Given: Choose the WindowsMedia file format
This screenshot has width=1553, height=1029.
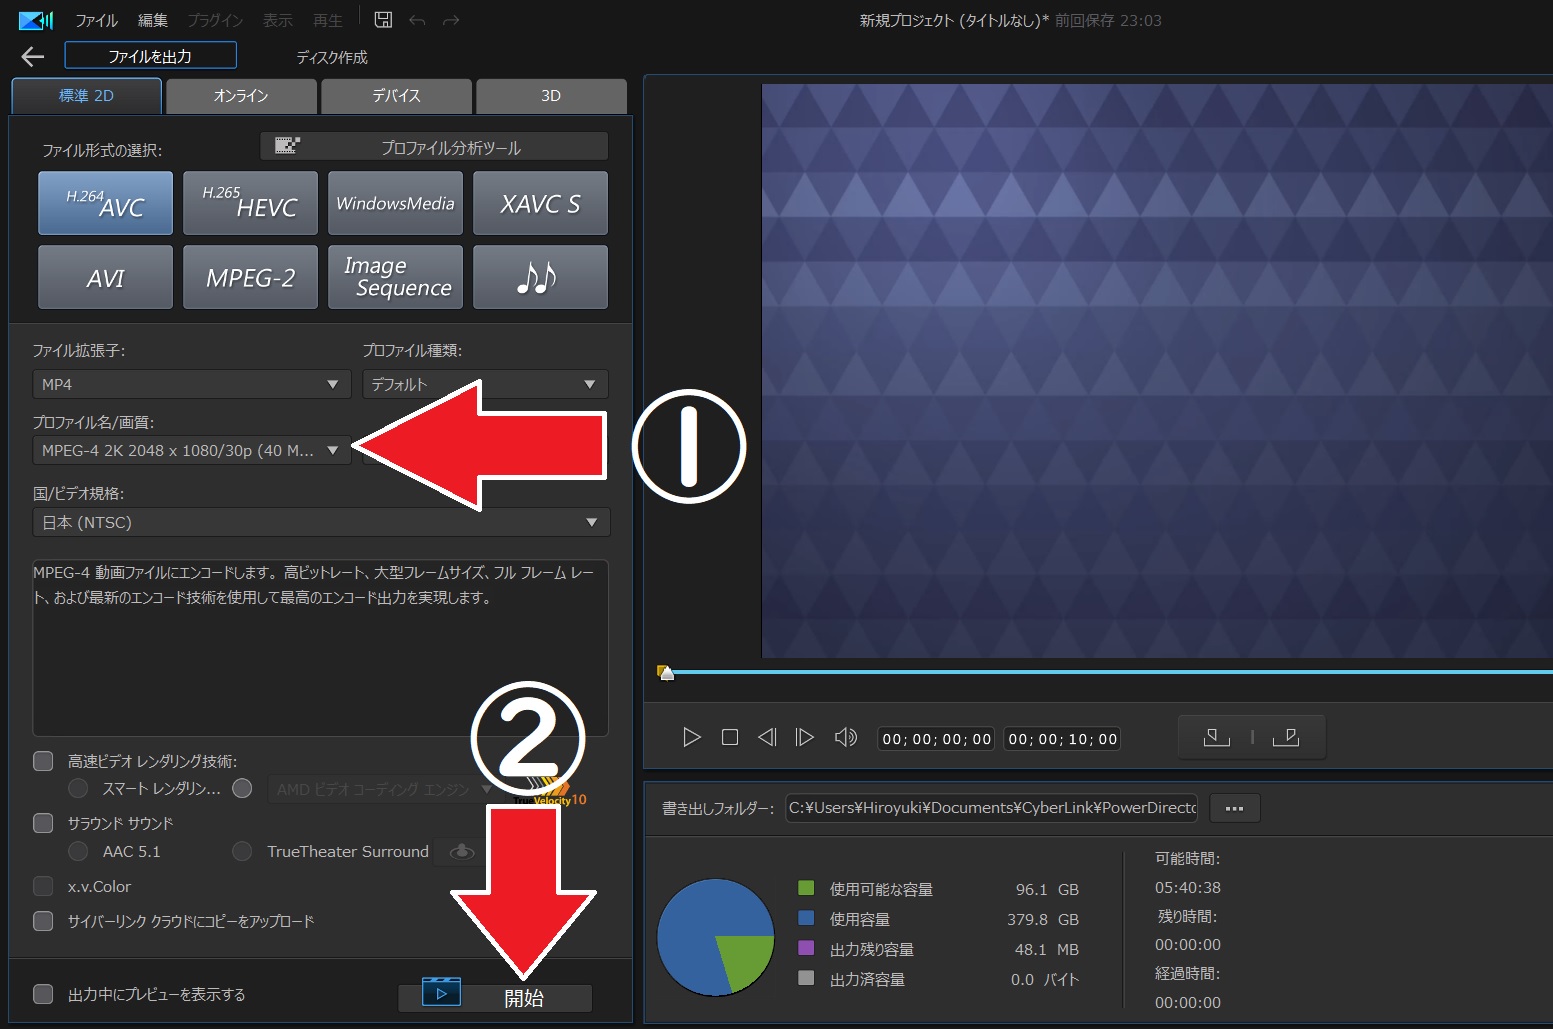Looking at the screenshot, I should click(x=396, y=203).
